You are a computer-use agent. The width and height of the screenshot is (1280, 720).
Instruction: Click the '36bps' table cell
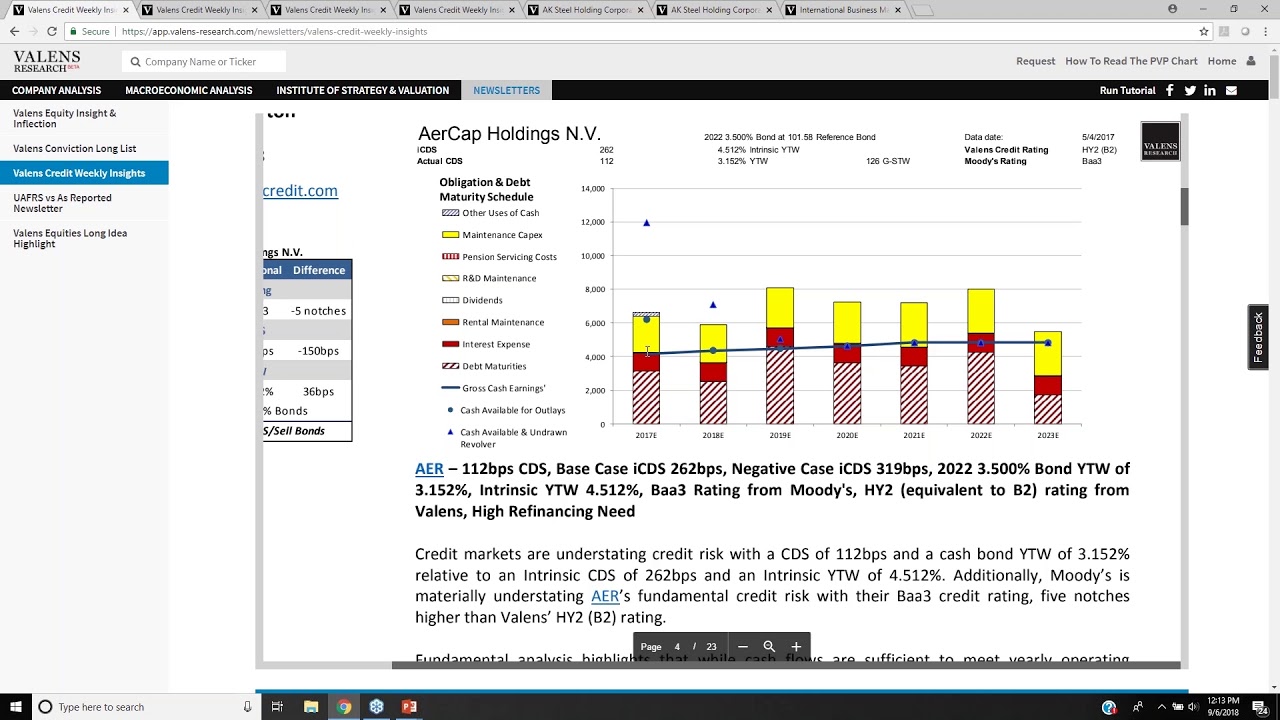point(318,391)
